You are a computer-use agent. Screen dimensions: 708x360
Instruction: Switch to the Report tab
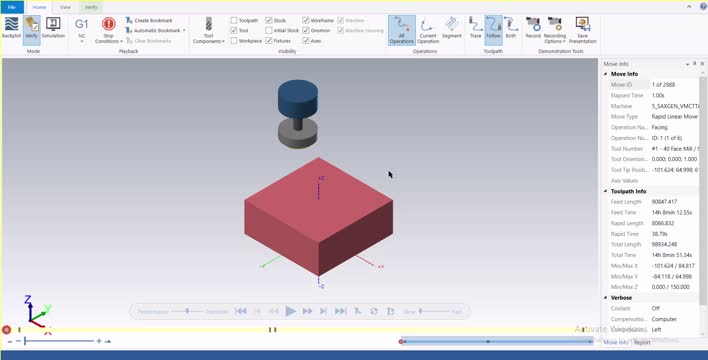642,342
